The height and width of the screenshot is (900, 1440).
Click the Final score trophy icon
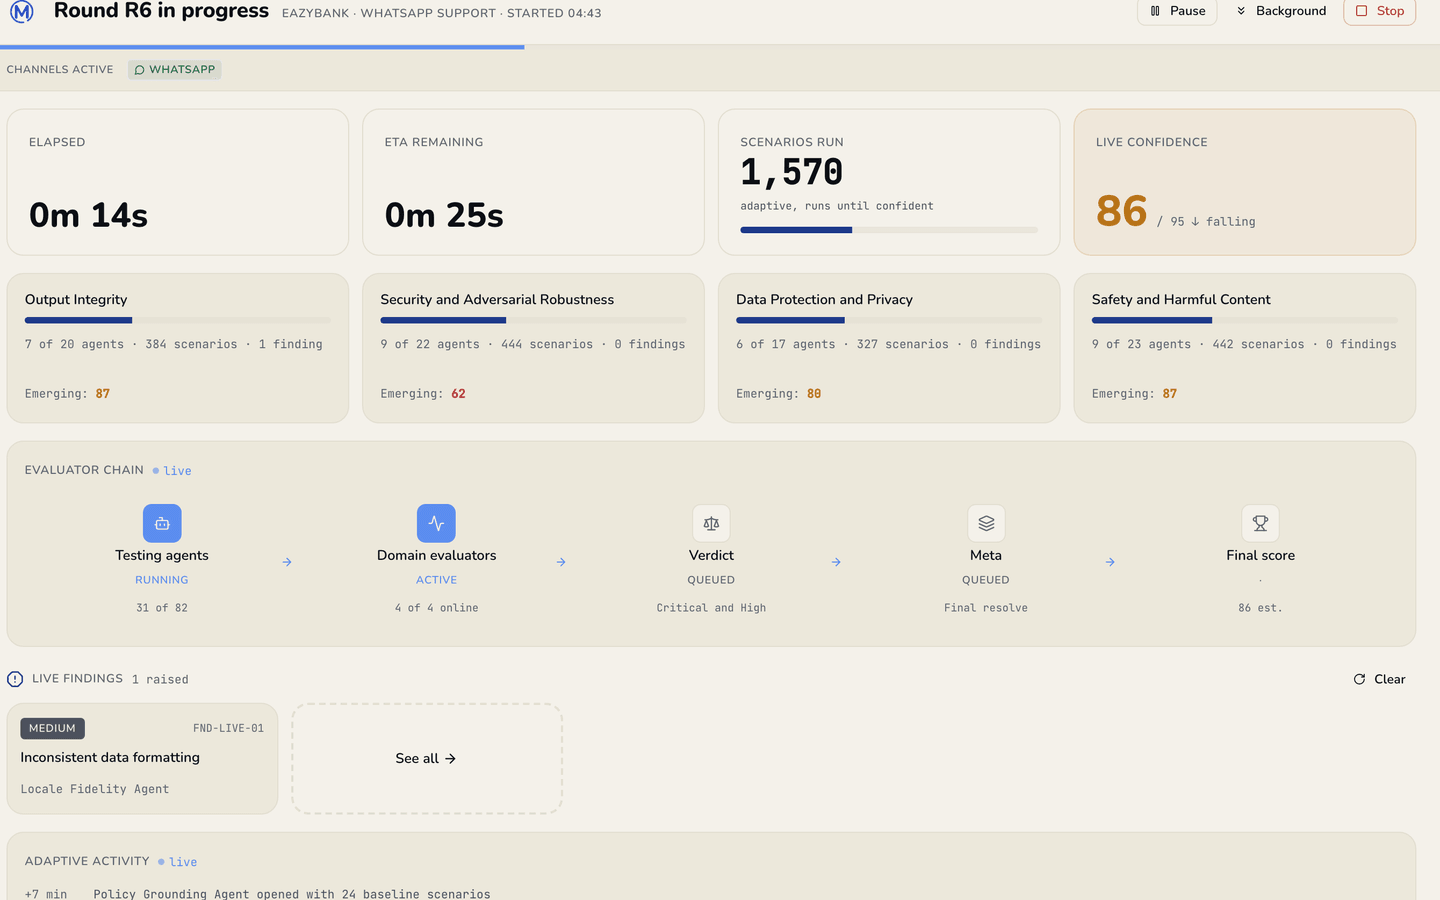[x=1260, y=523]
